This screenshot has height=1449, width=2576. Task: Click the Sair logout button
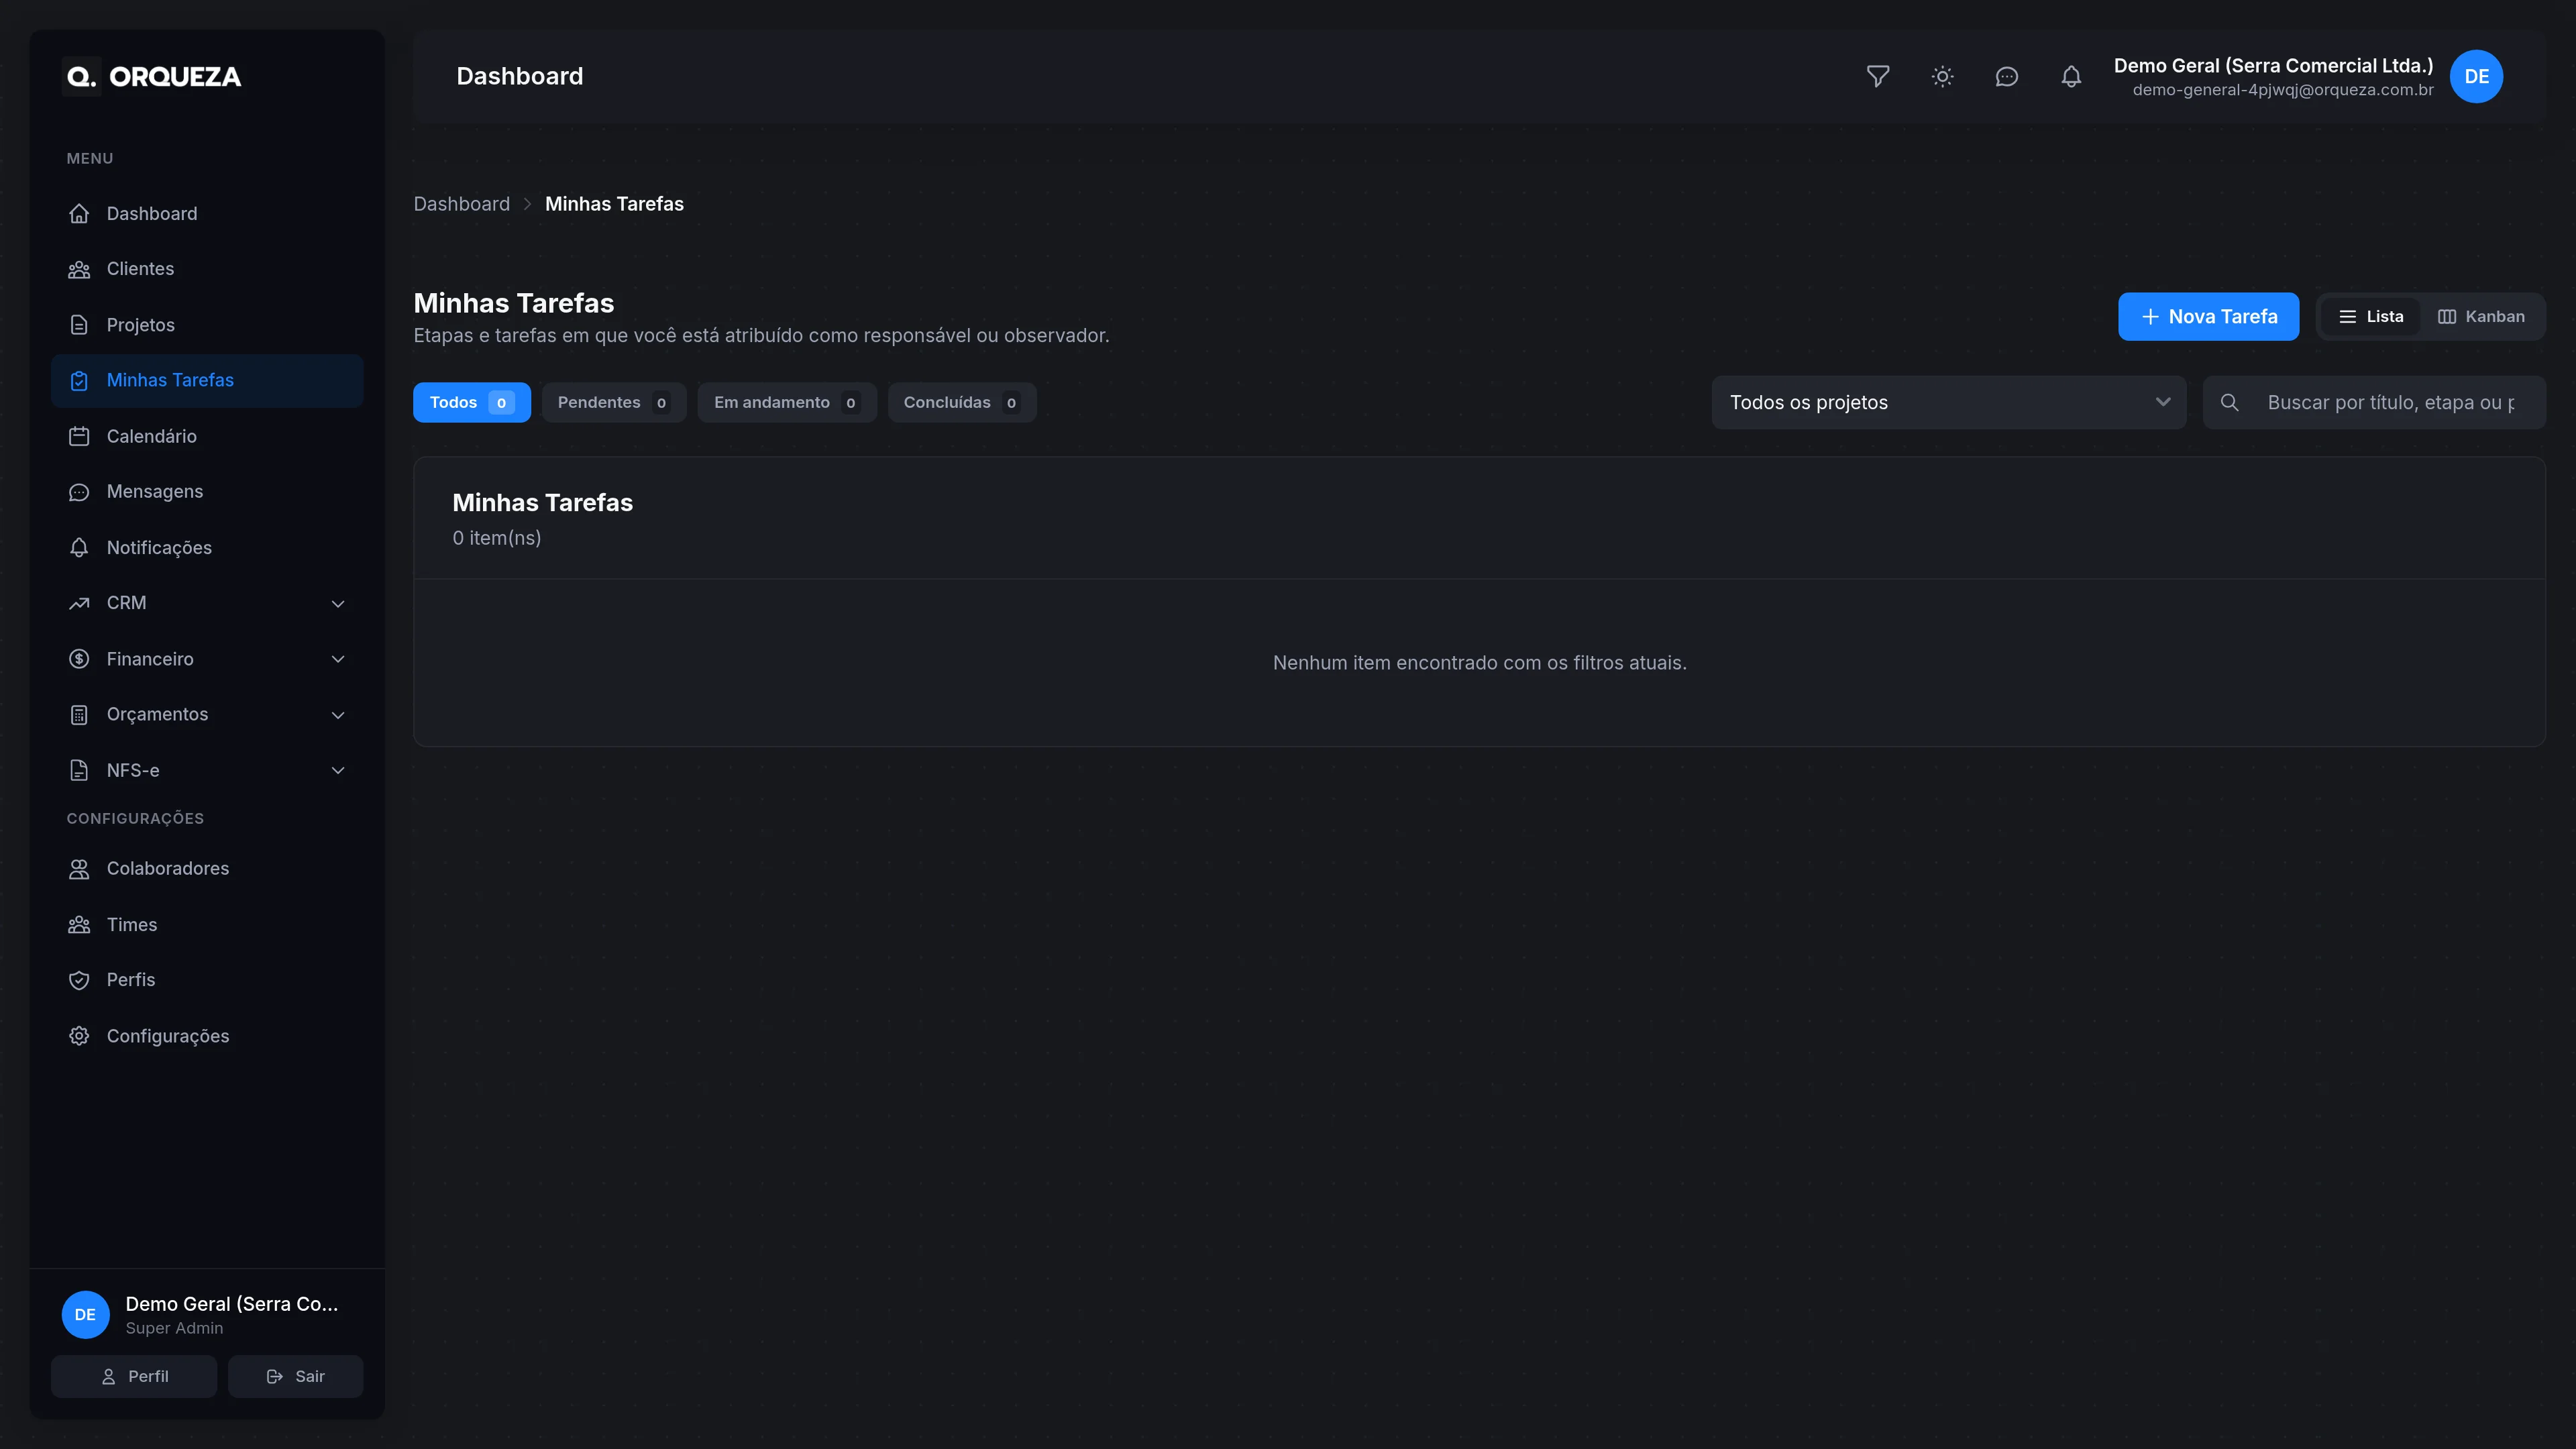click(295, 1377)
